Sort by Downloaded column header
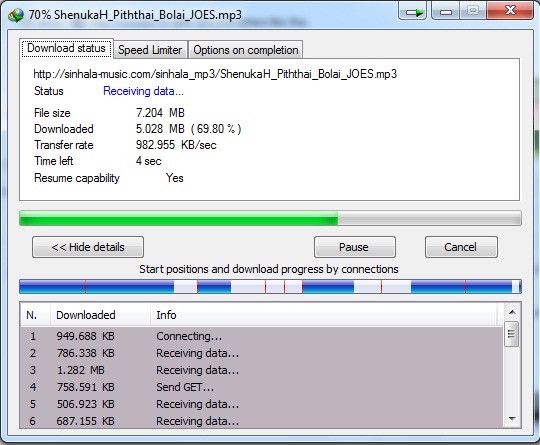Viewport: 540px width, 445px height. click(100, 315)
